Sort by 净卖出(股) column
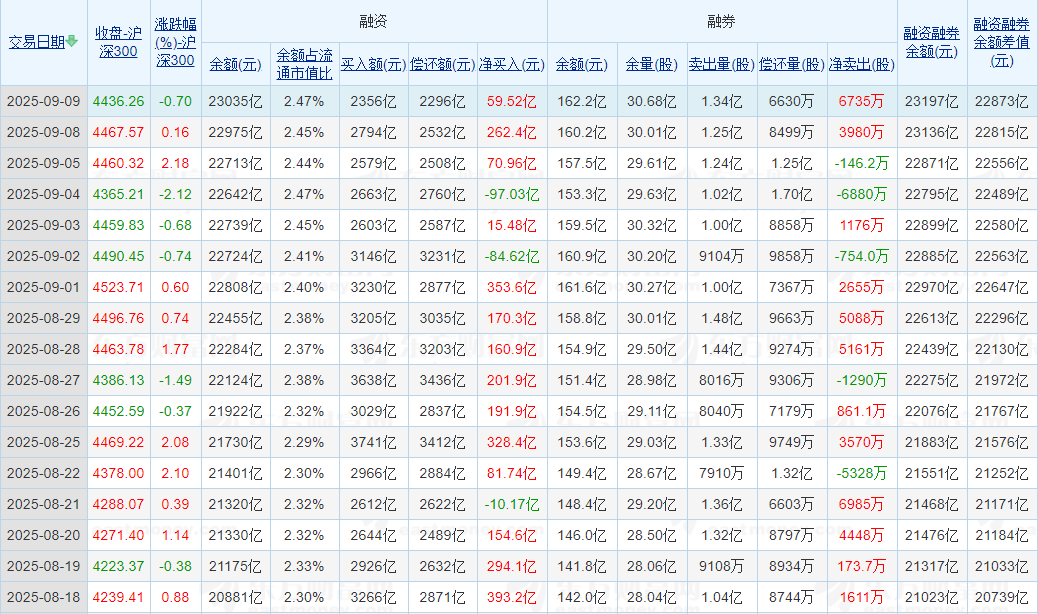The height and width of the screenshot is (614, 1038). pyautogui.click(x=862, y=64)
